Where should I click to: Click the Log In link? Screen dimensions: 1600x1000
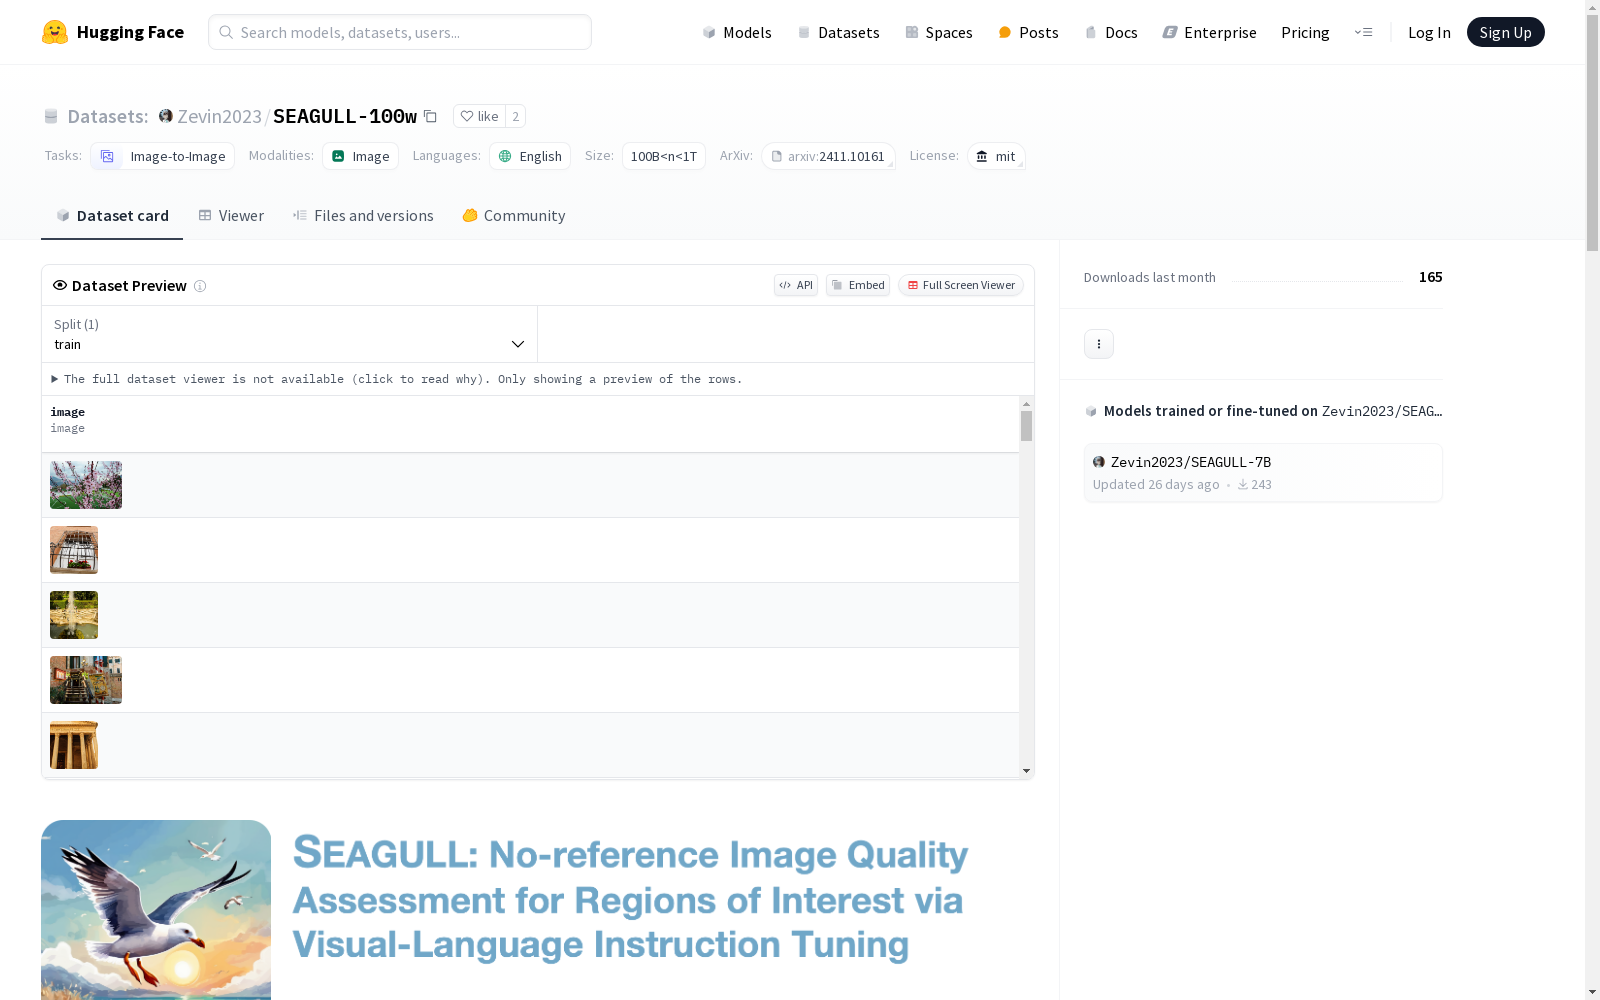1429,32
